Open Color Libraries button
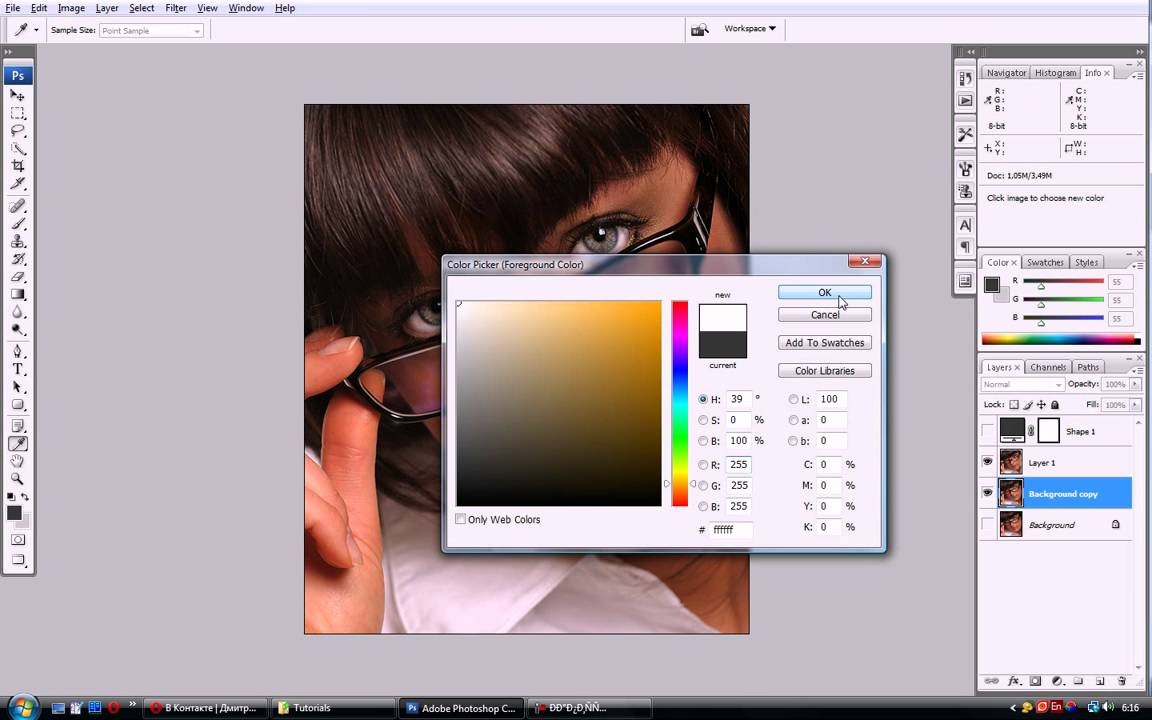This screenshot has width=1152, height=720. tap(824, 370)
